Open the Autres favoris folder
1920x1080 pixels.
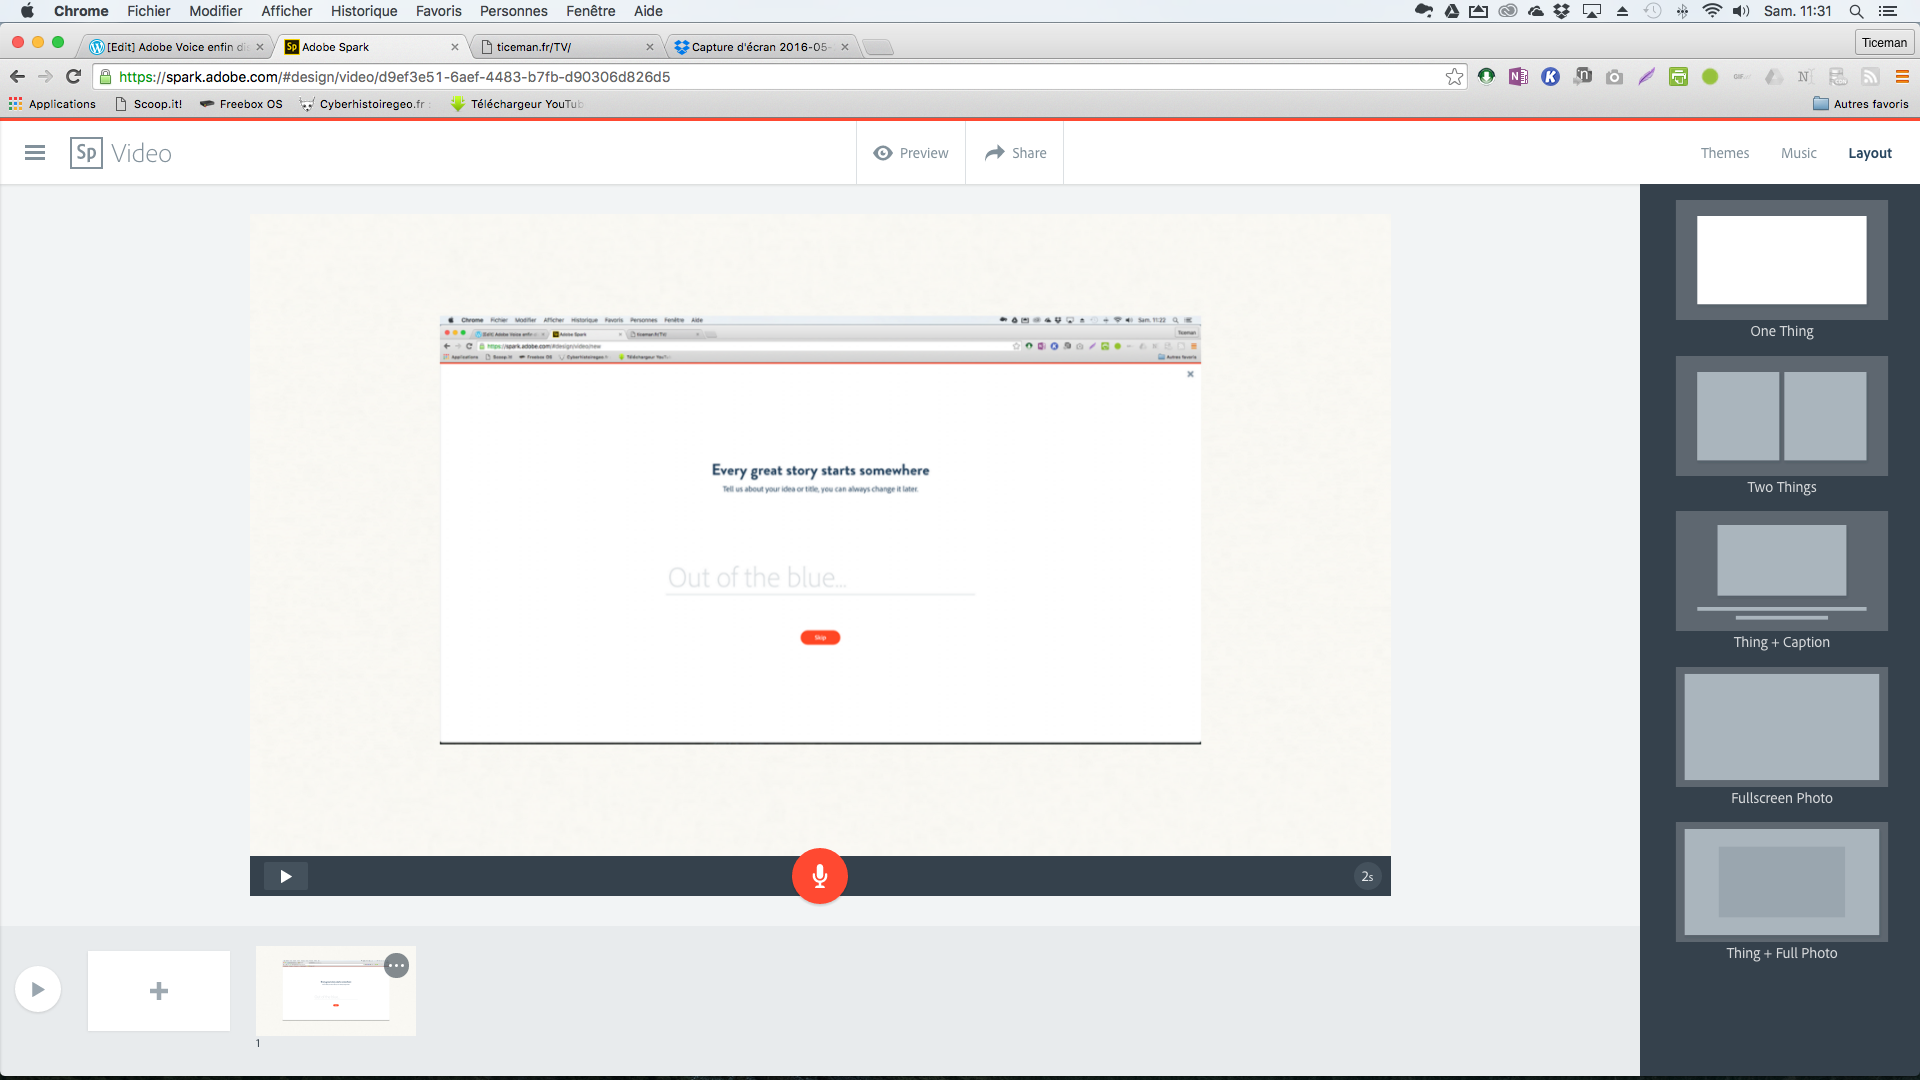(1860, 104)
